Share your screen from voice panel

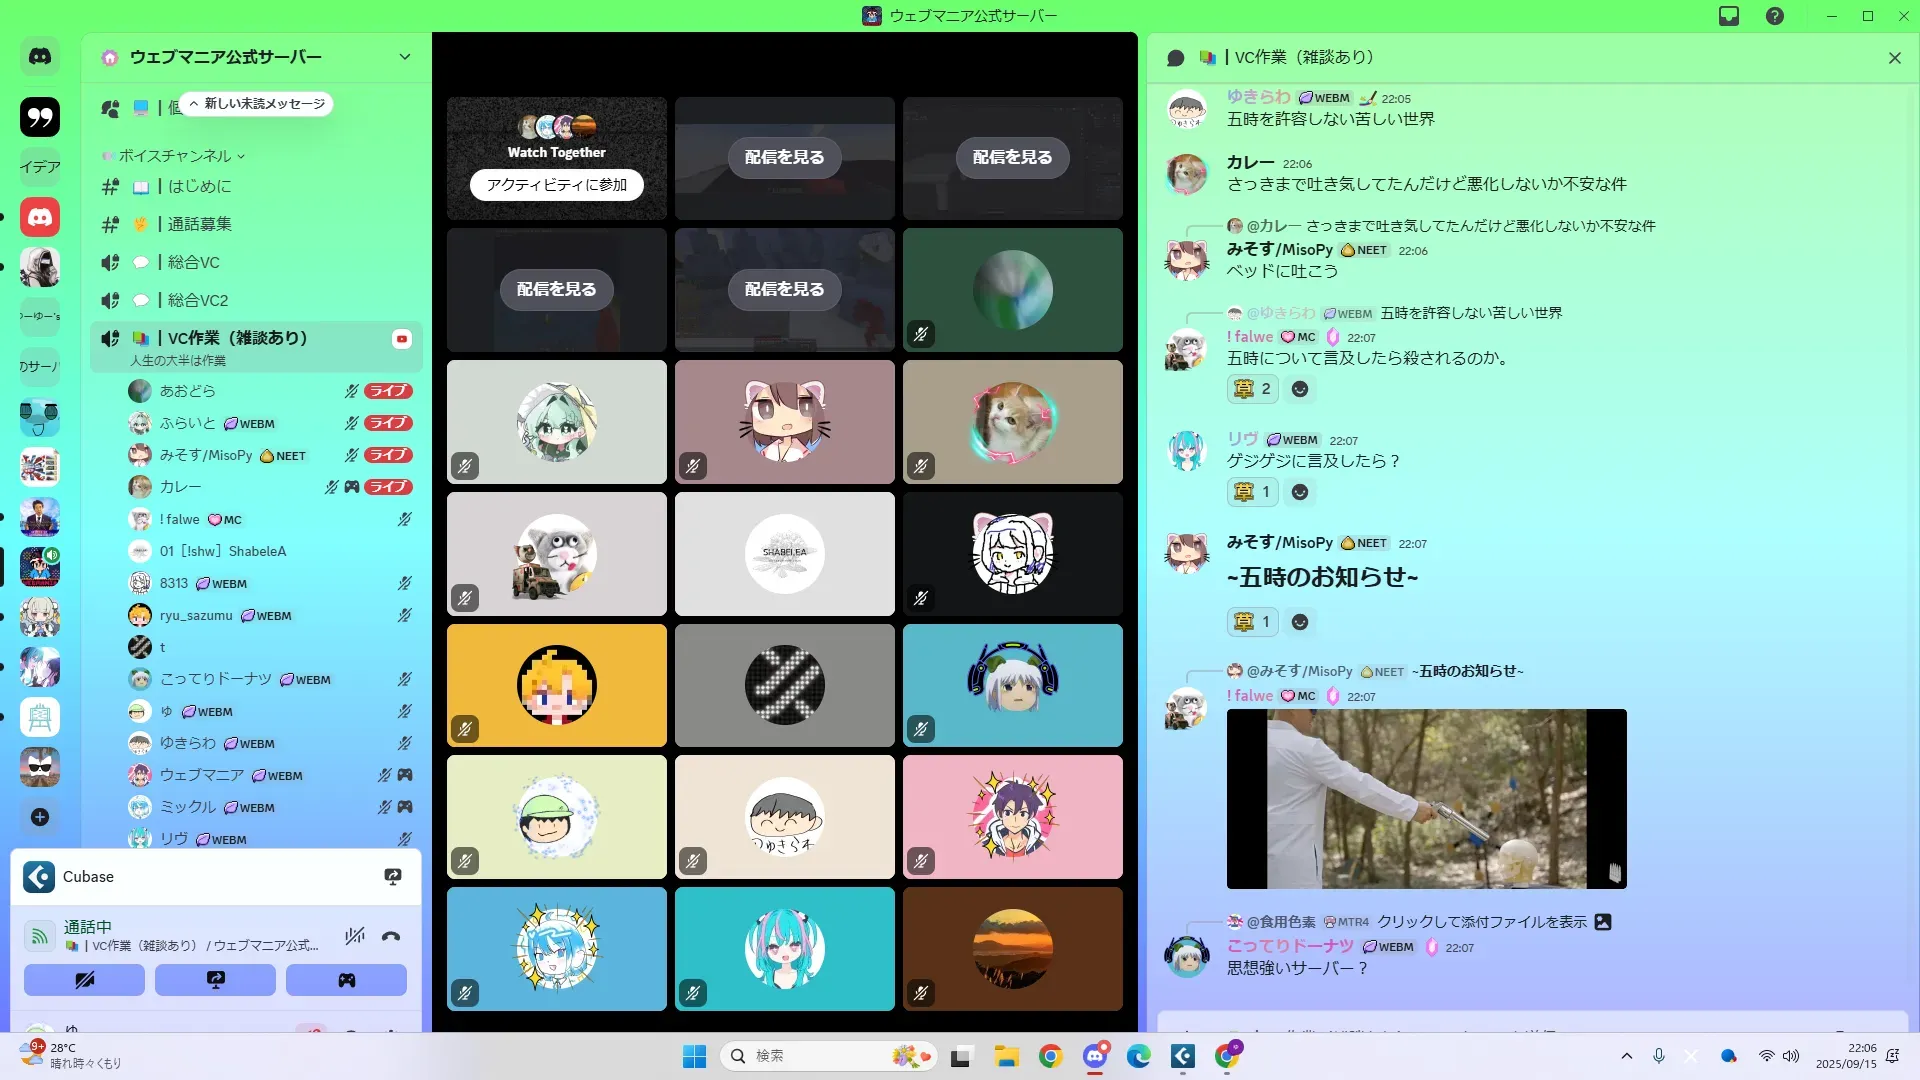click(x=215, y=980)
